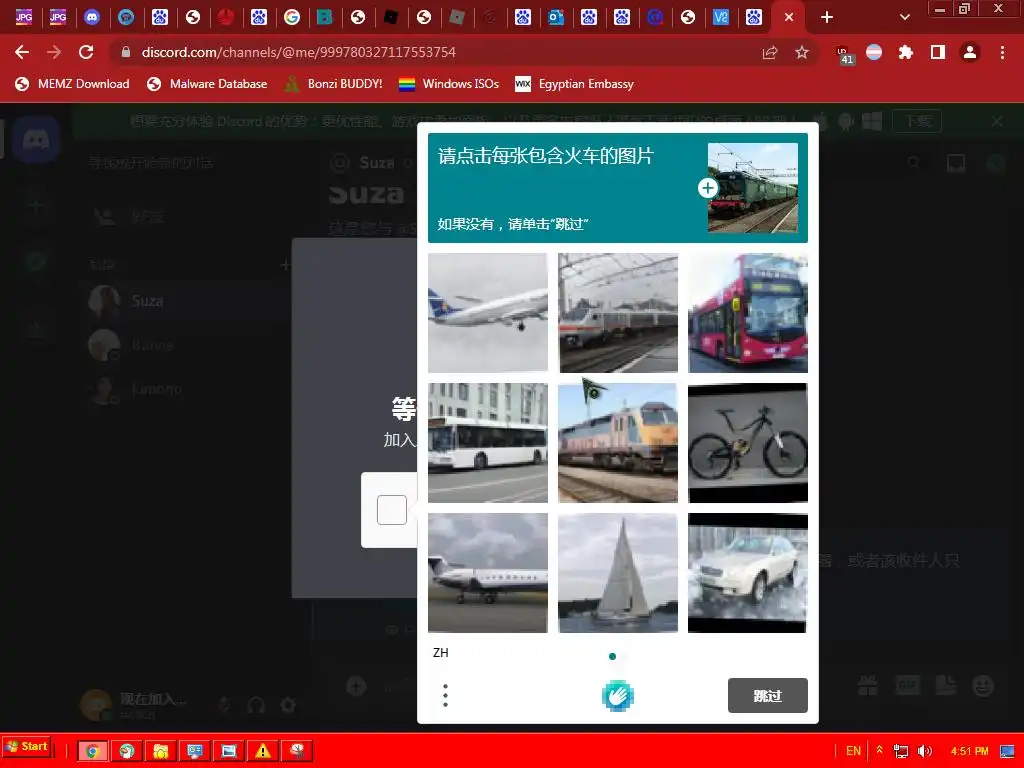The height and width of the screenshot is (768, 1024).
Task: Switch to the Discord icon tab
Action: [92, 17]
